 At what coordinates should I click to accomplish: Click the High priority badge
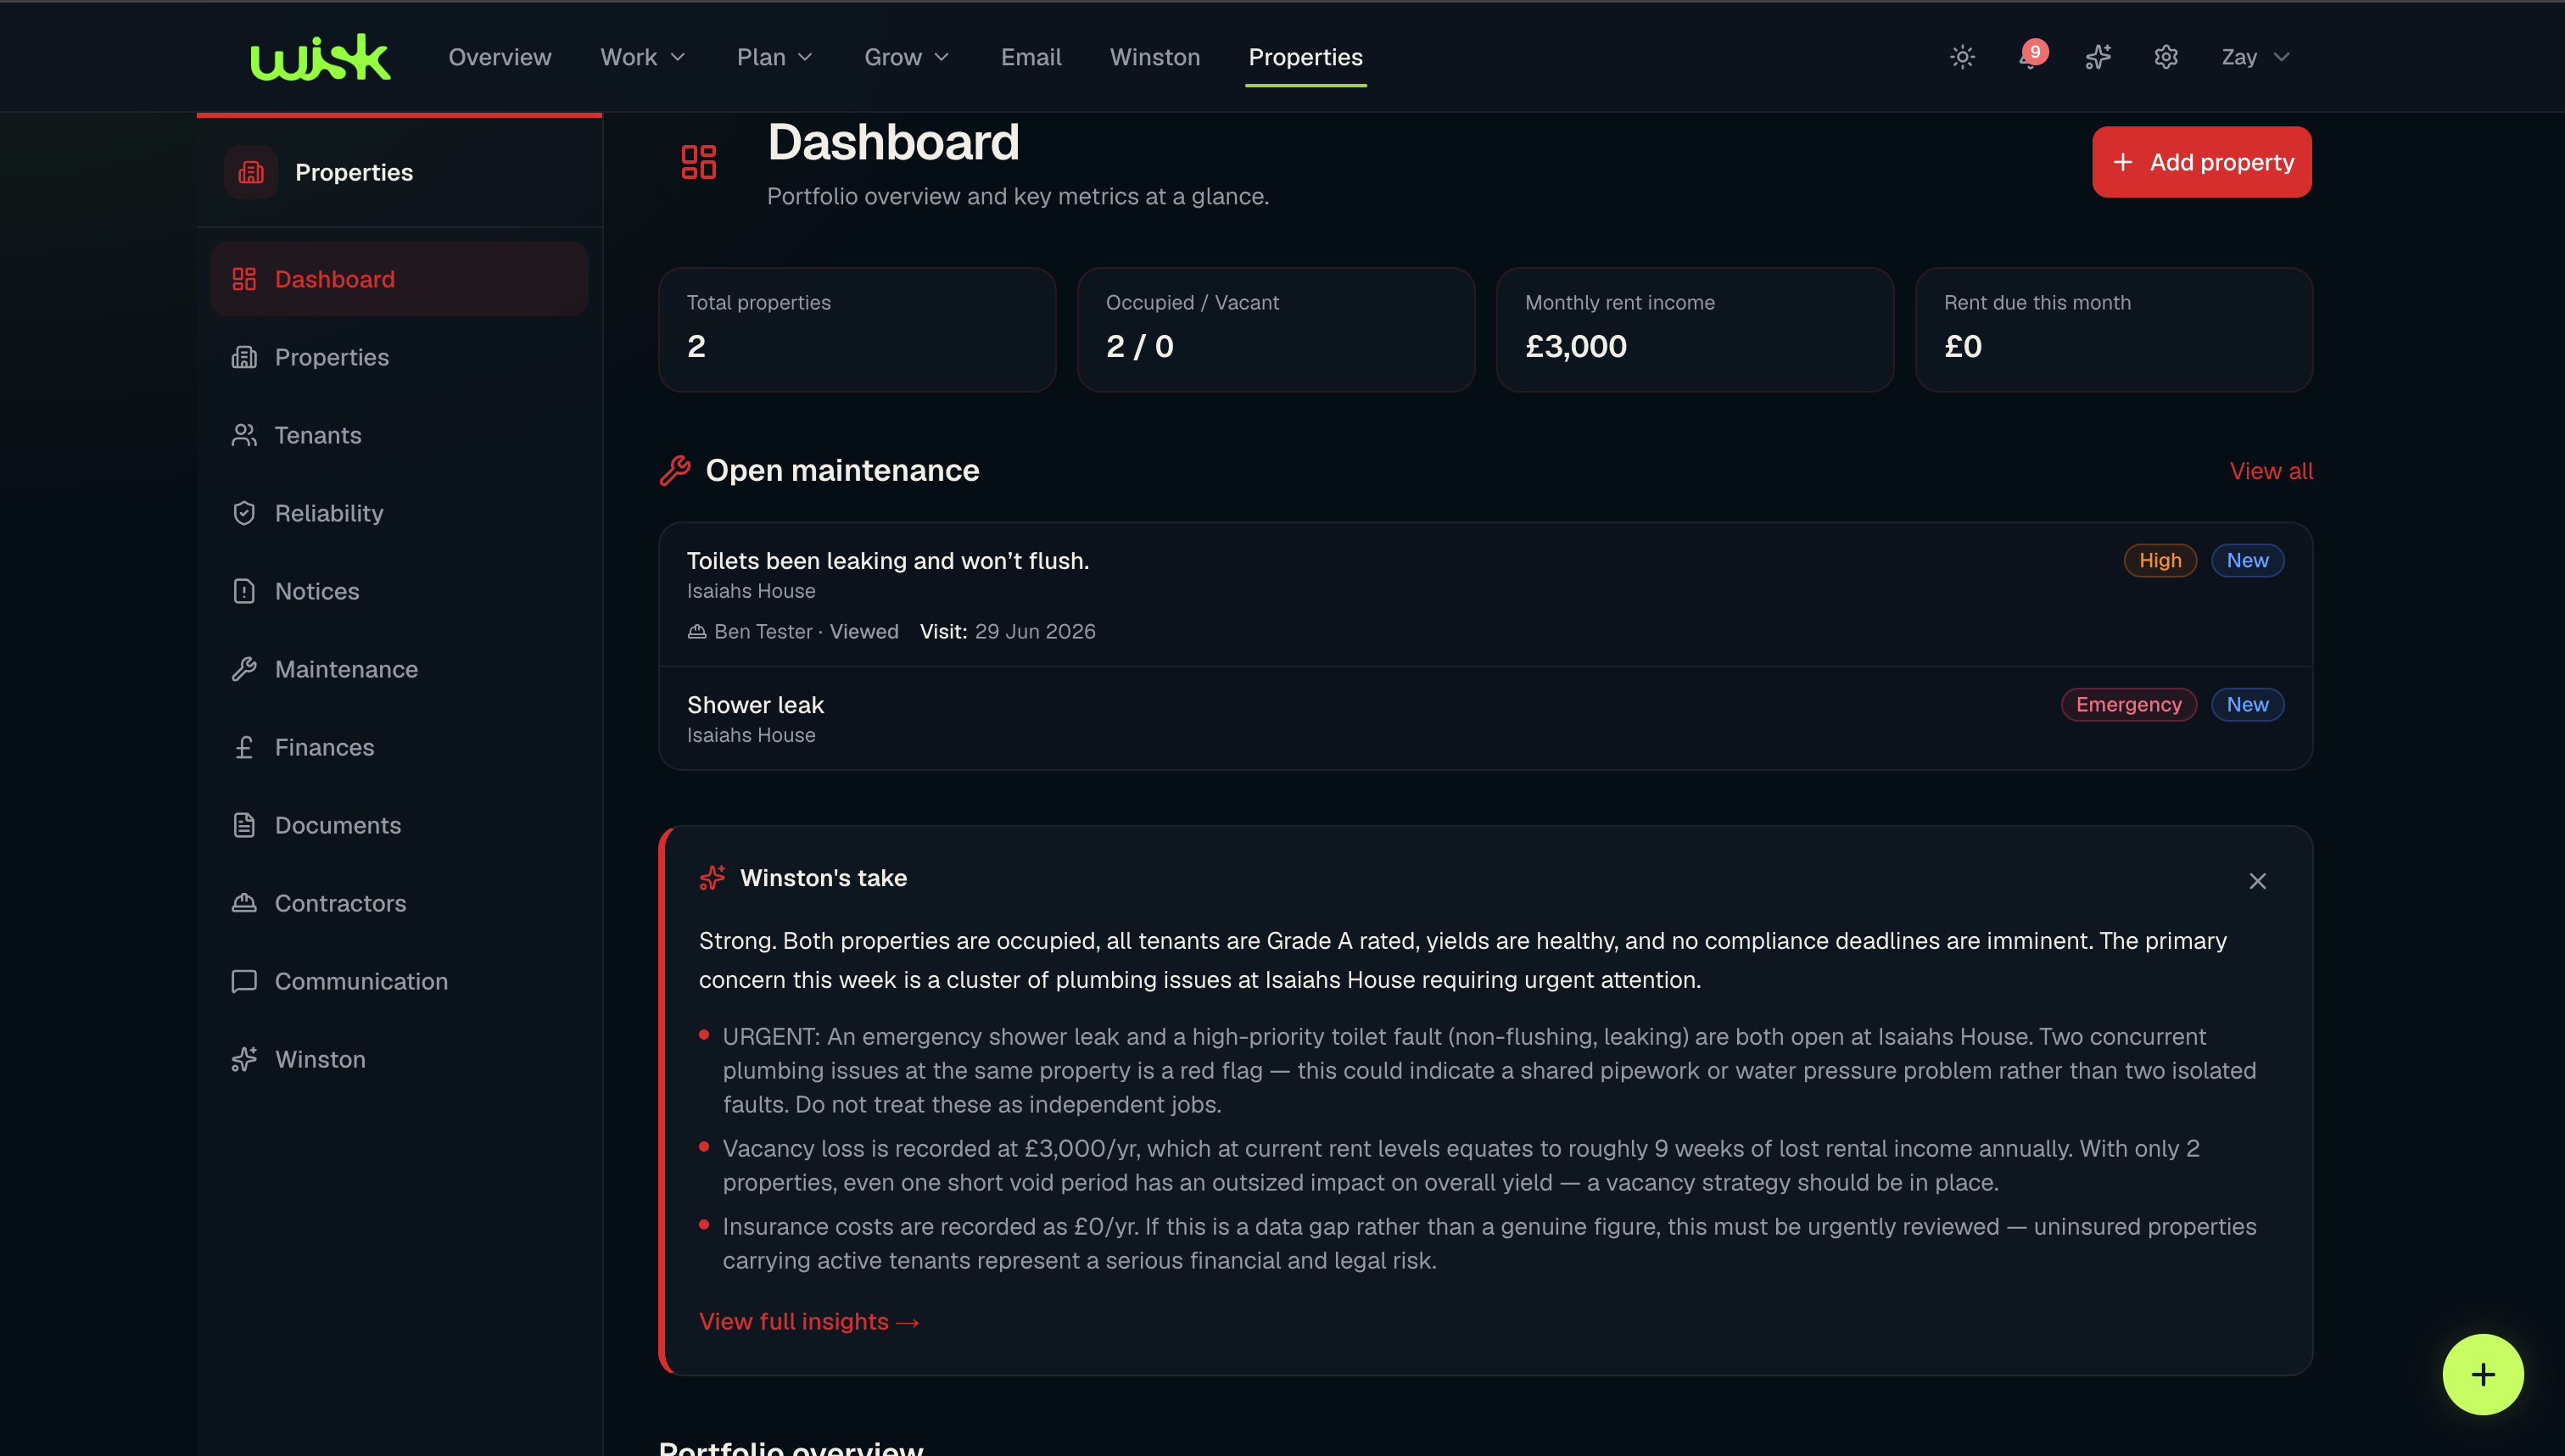pyautogui.click(x=2160, y=561)
